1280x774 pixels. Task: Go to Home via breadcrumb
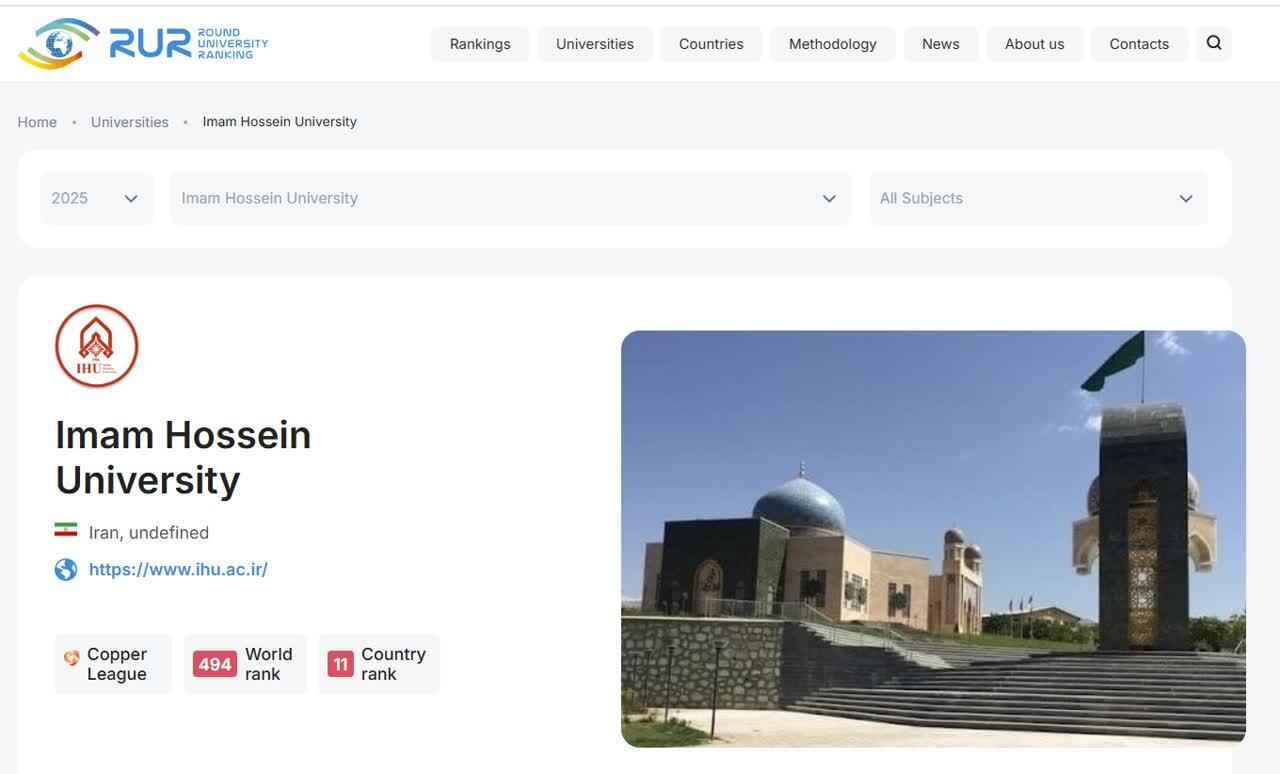click(x=36, y=121)
